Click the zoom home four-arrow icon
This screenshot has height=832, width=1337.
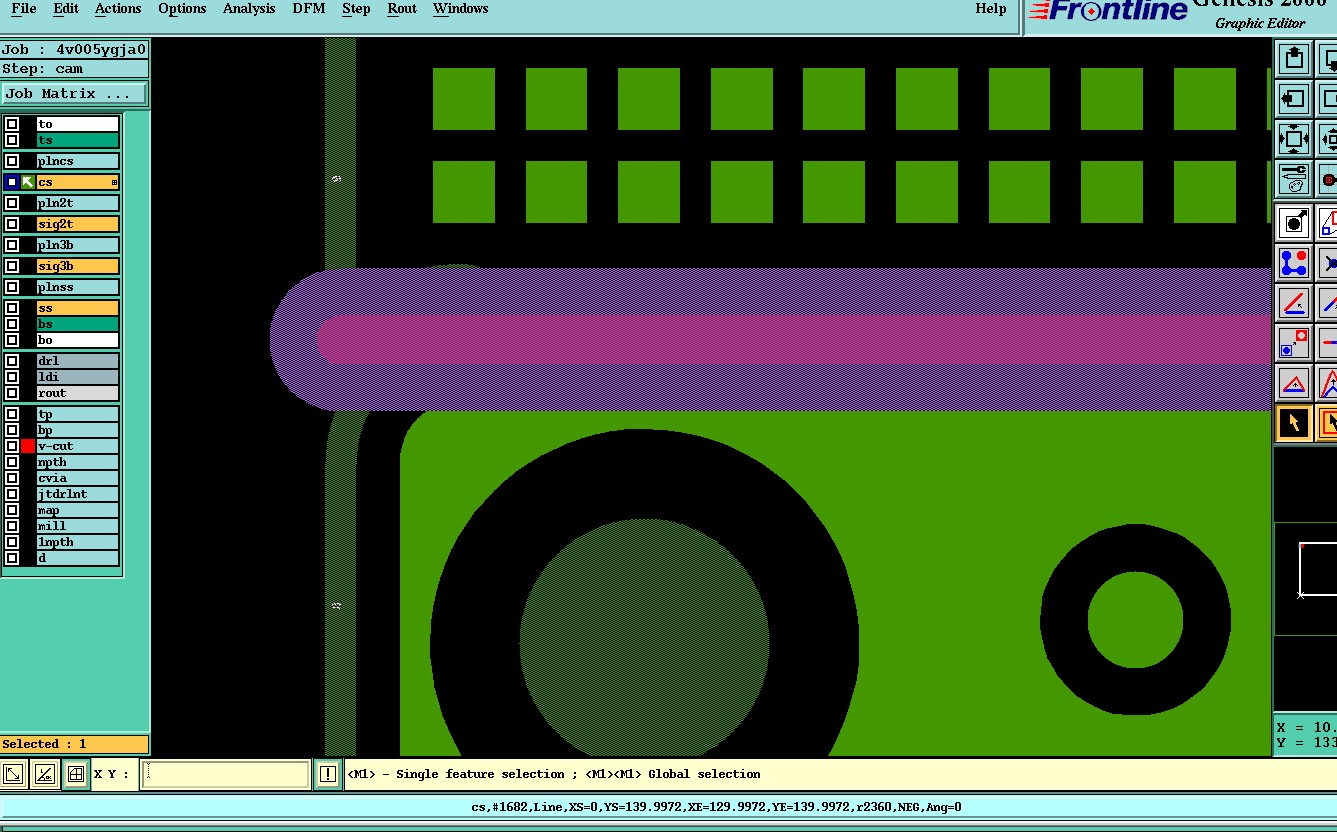(1294, 139)
